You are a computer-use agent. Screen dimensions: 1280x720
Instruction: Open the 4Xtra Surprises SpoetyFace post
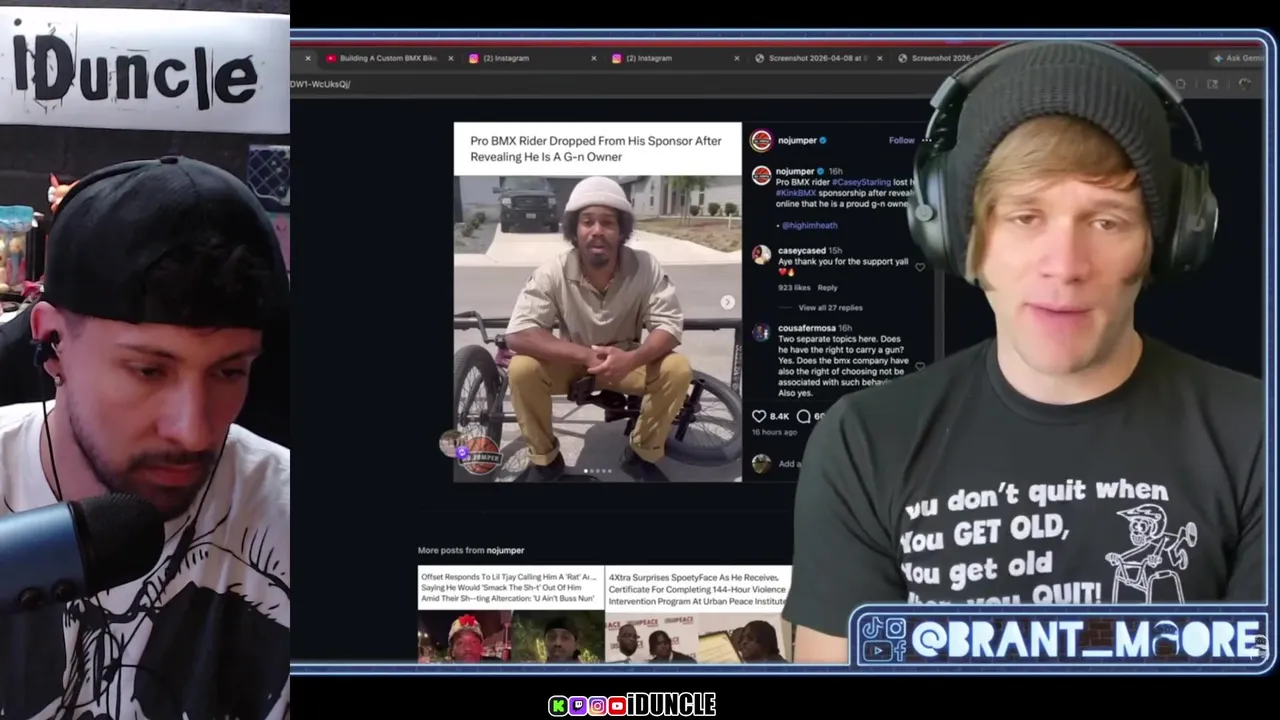(x=698, y=613)
